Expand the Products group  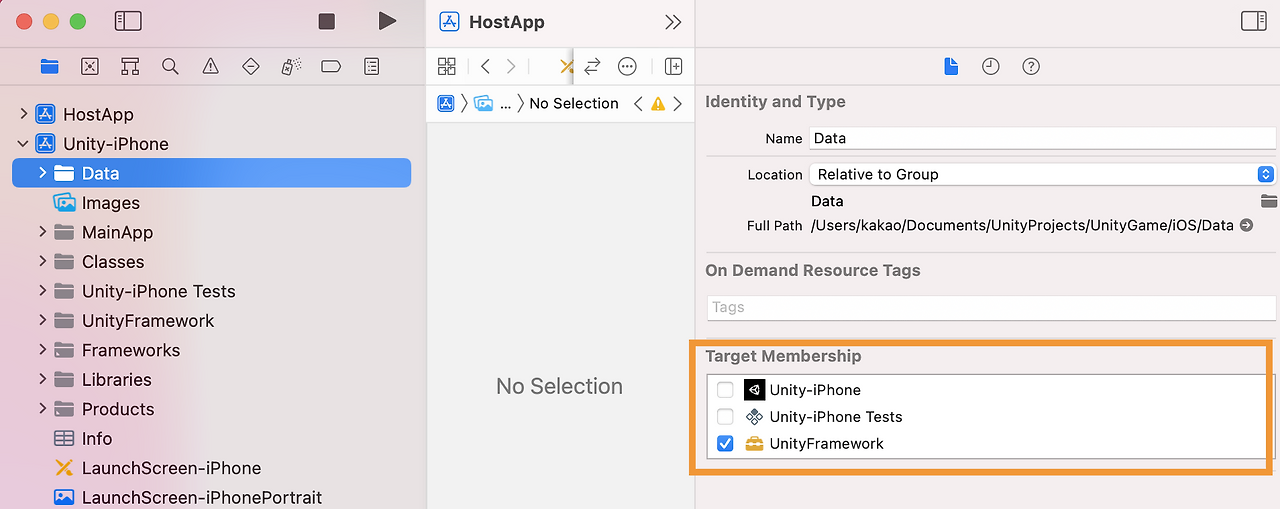(42, 409)
